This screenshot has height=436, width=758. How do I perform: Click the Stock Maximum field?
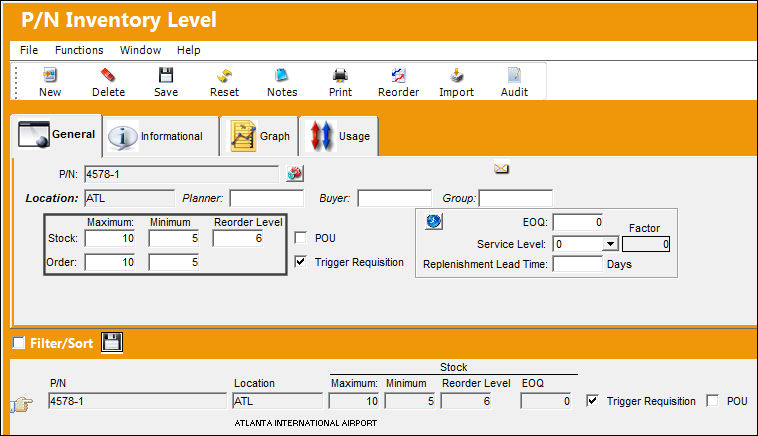coord(110,238)
